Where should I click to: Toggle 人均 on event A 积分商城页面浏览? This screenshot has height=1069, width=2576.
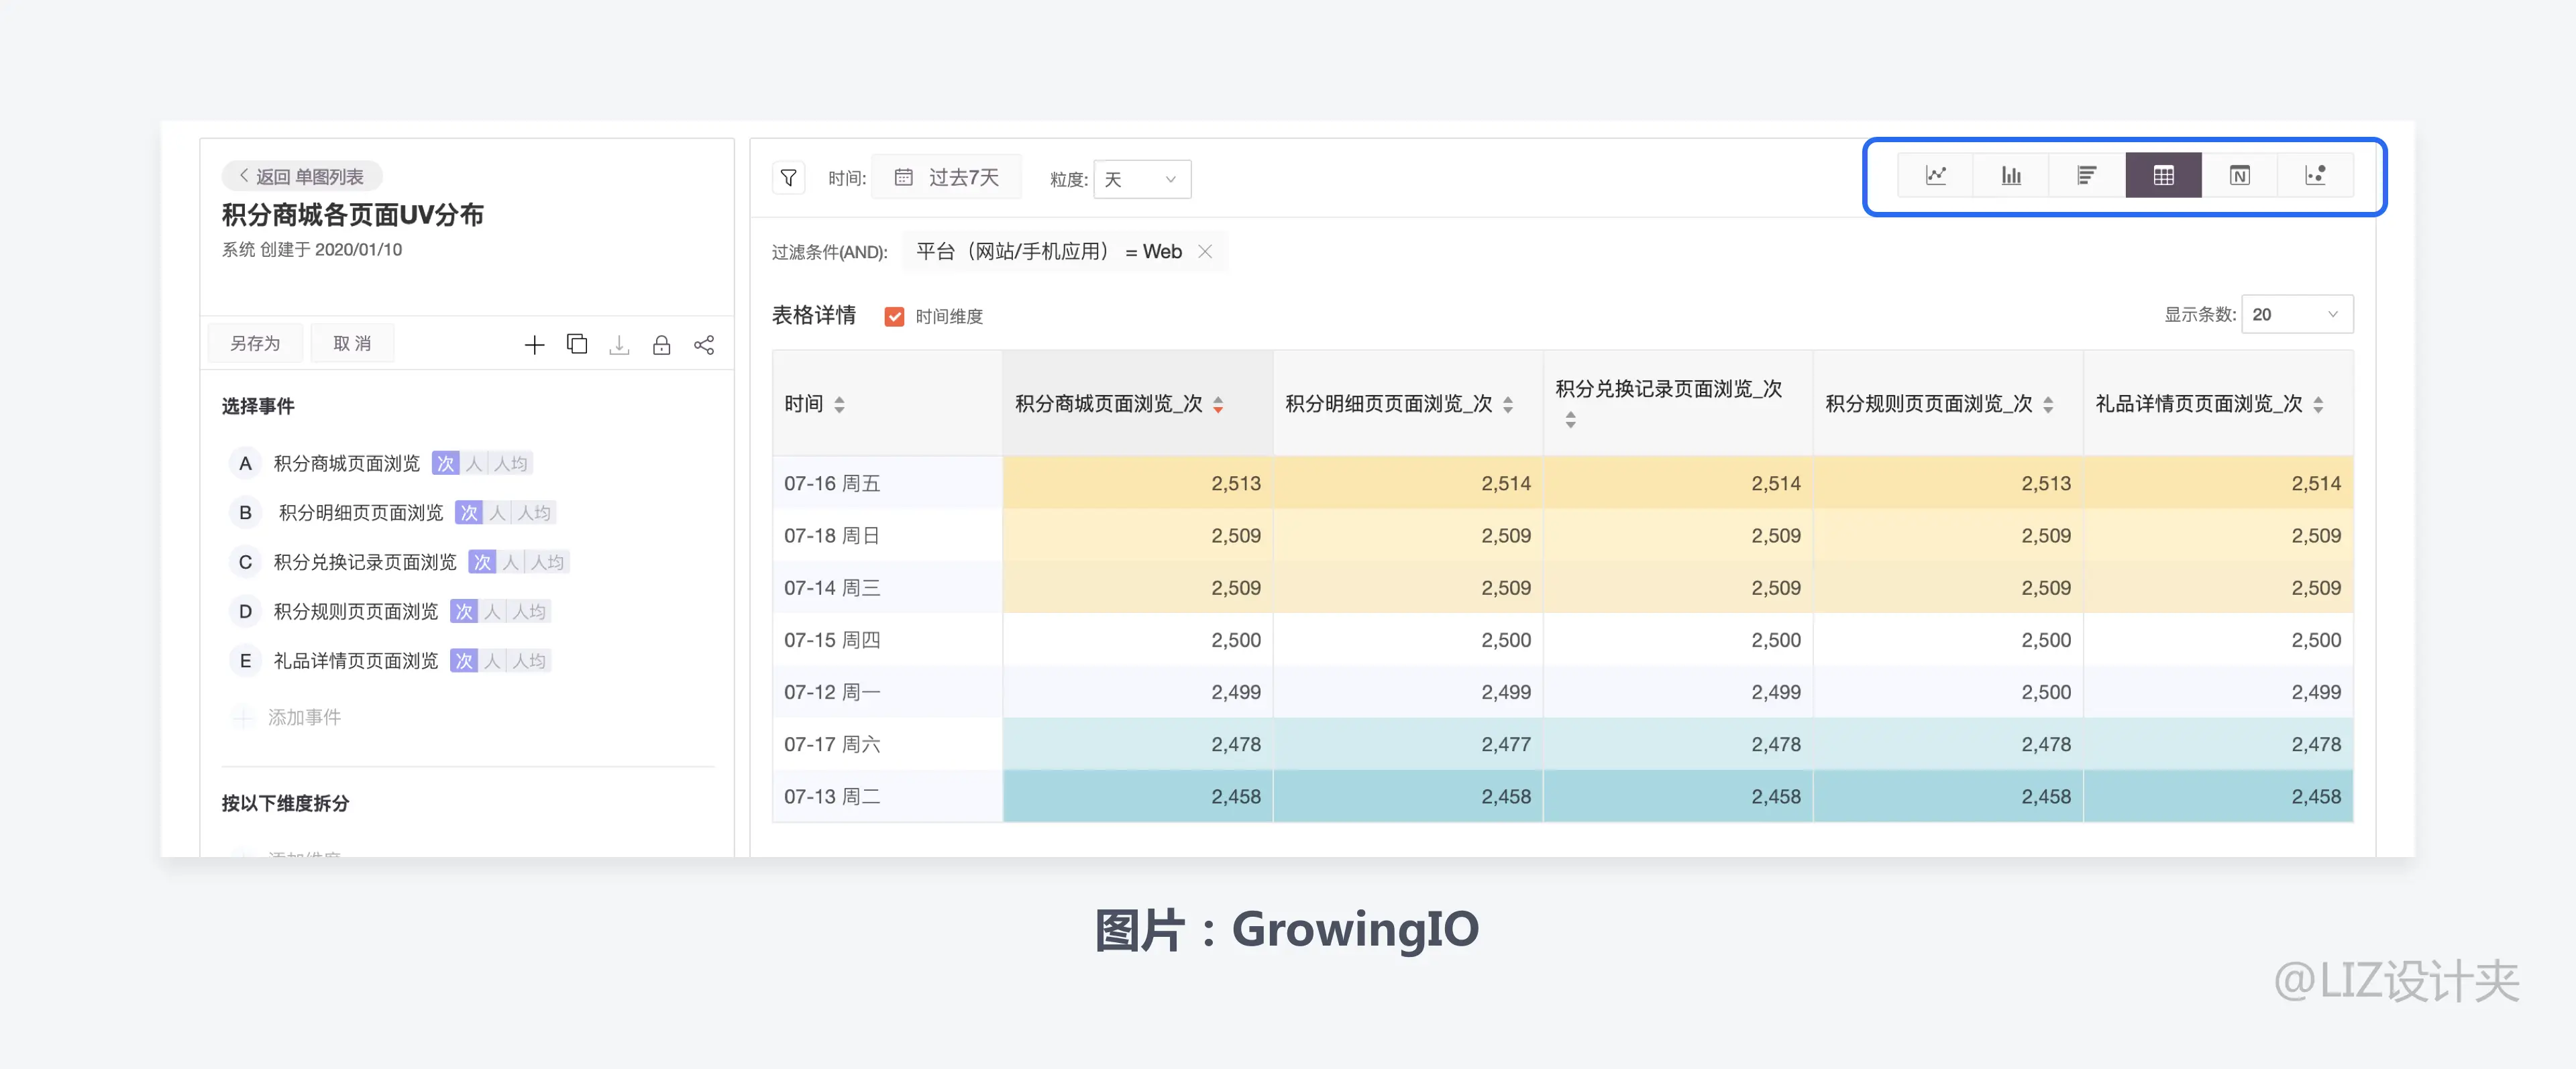(x=511, y=463)
